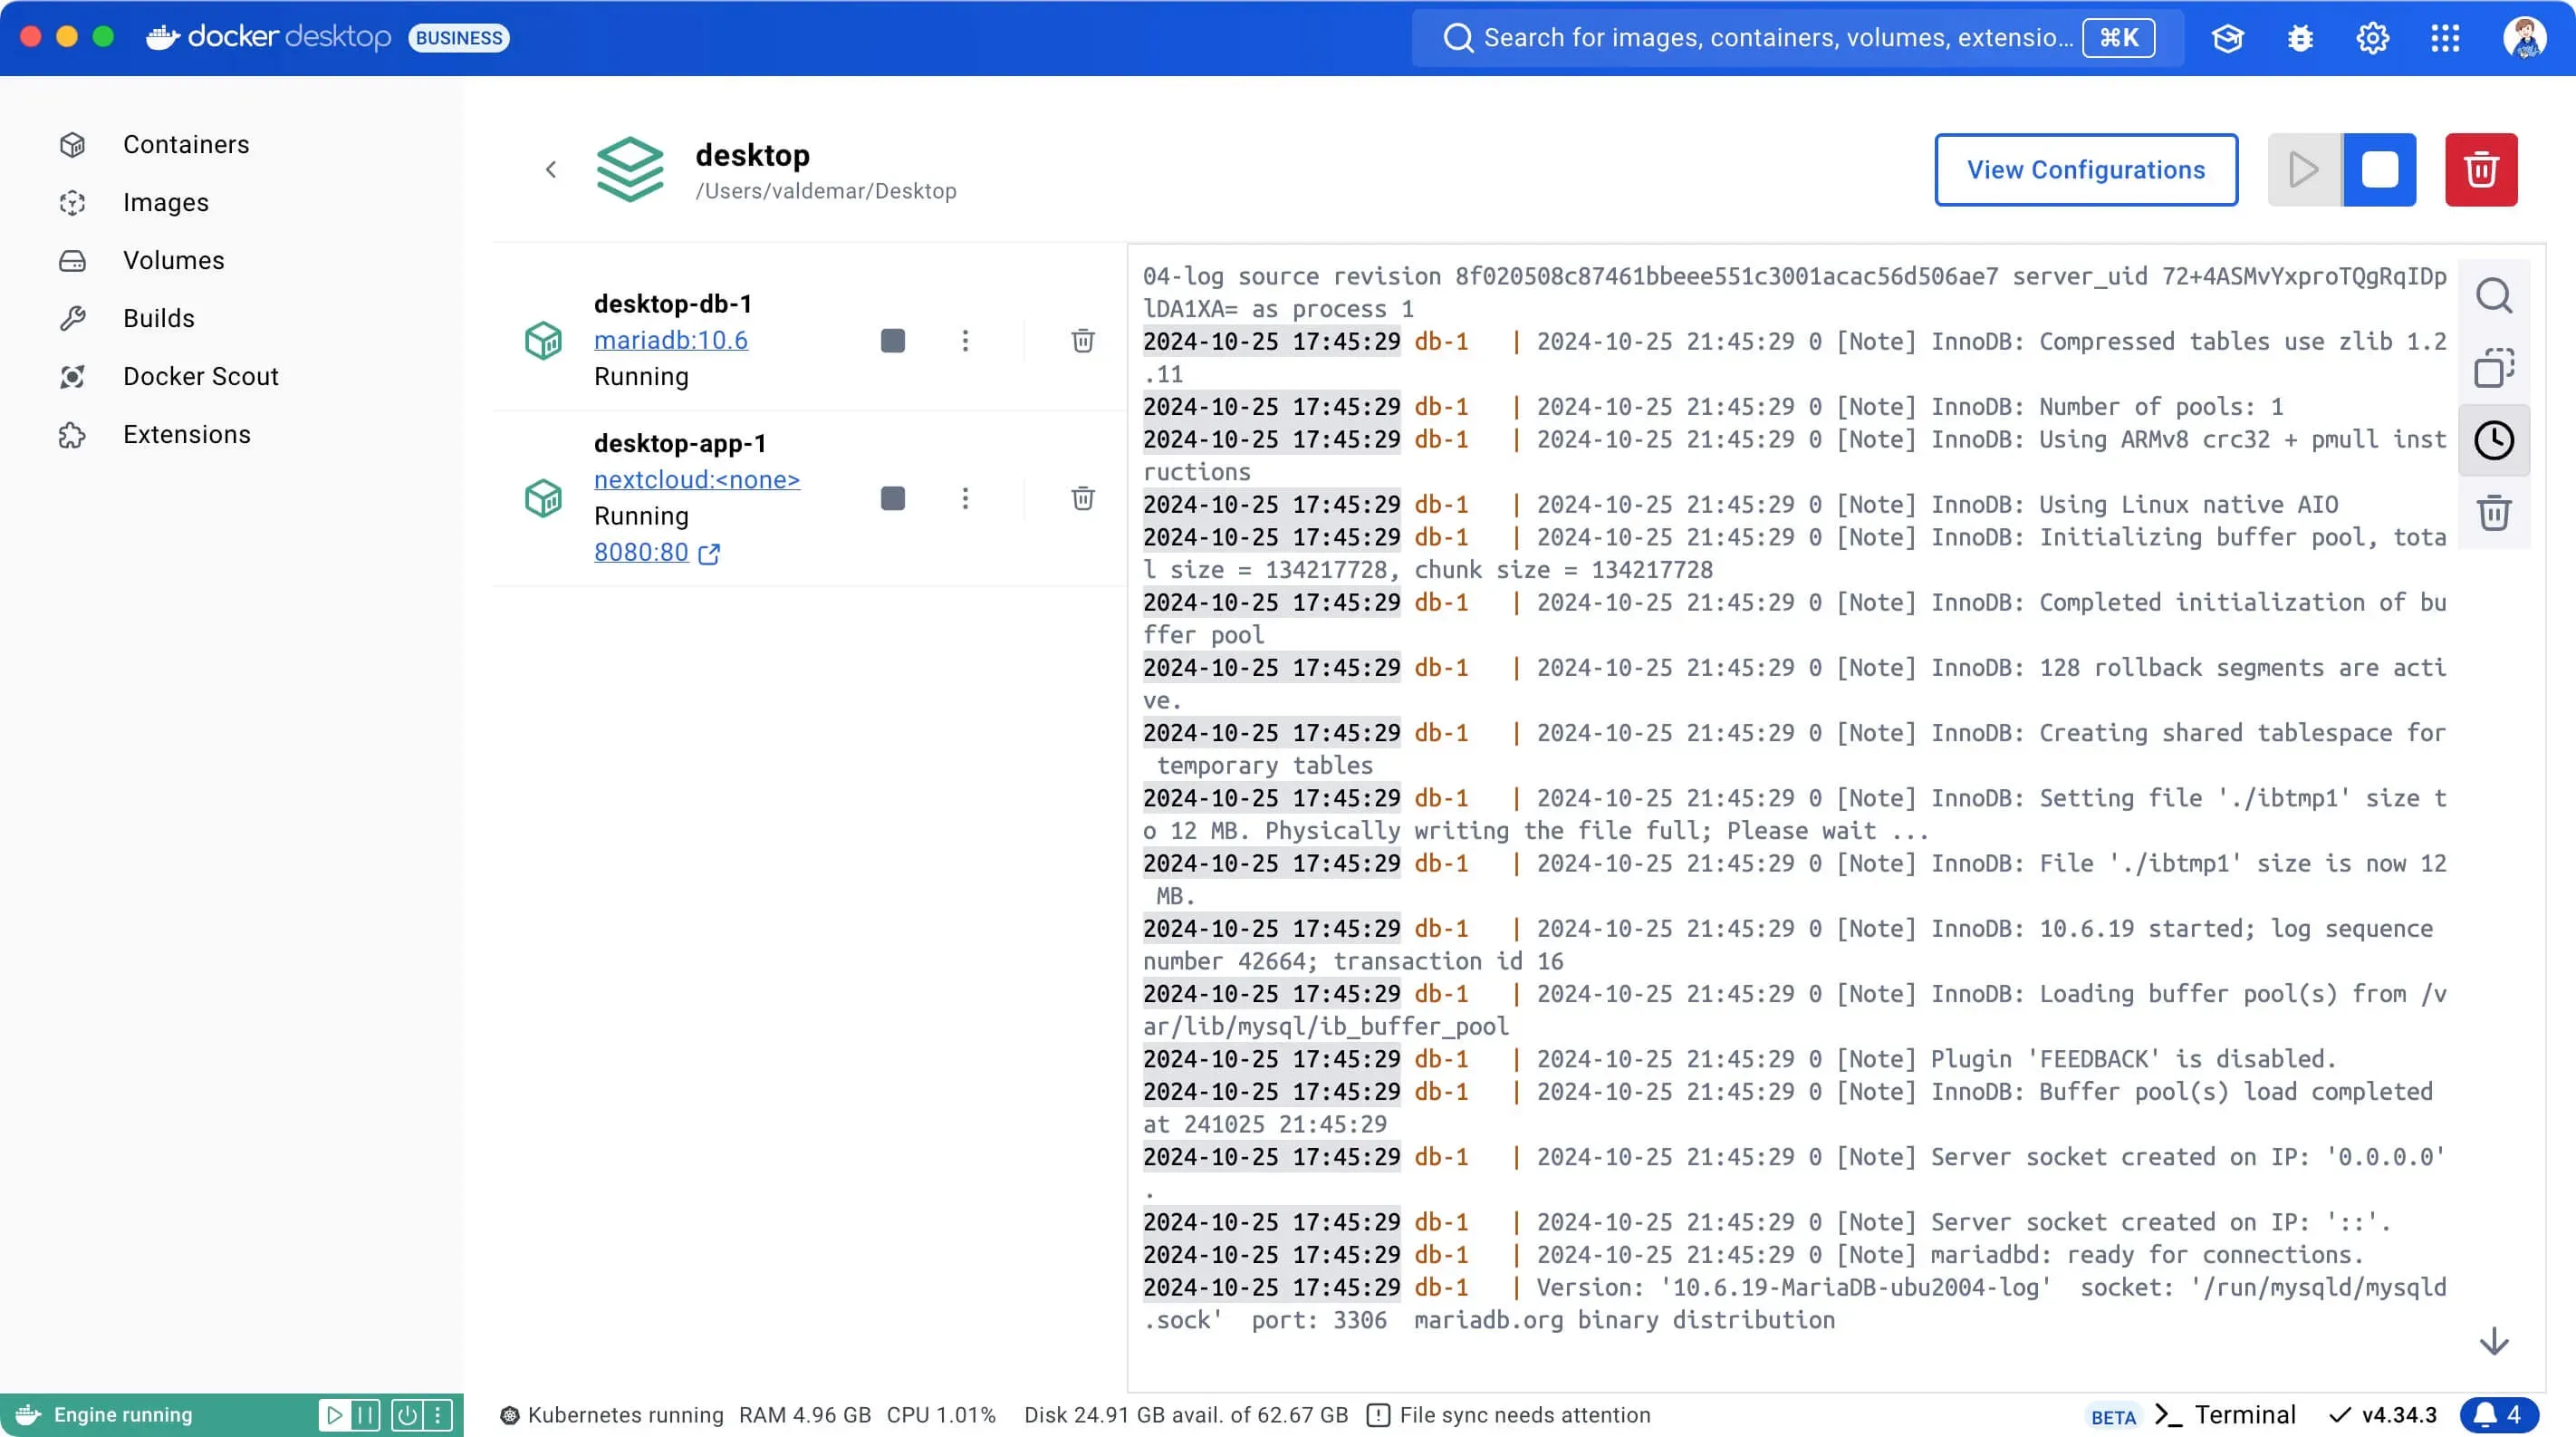Click the BUSINESS plan badge
2576x1437 pixels.
459,38
